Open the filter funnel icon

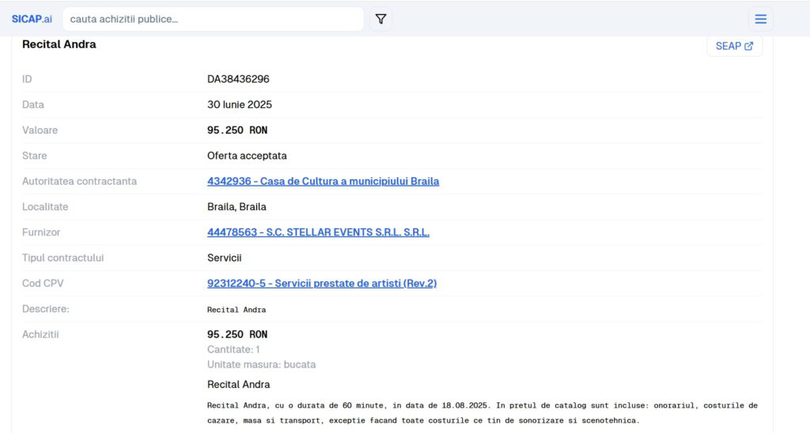(x=381, y=19)
